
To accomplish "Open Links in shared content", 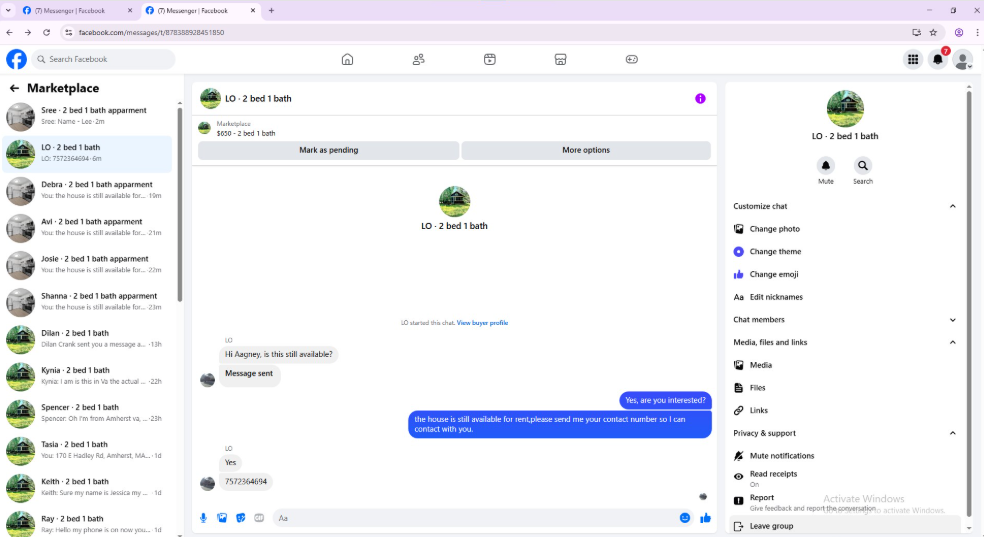I will pos(845,410).
